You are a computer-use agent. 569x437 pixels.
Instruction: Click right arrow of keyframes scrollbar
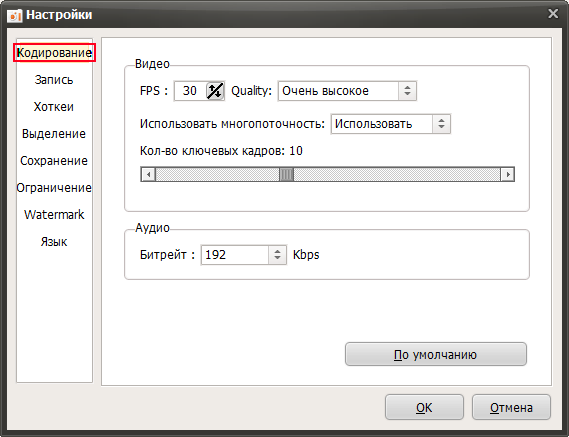(x=507, y=175)
